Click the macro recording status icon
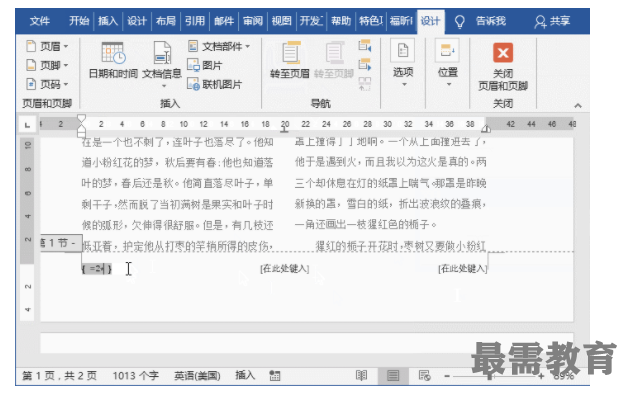623x398 pixels. point(275,376)
